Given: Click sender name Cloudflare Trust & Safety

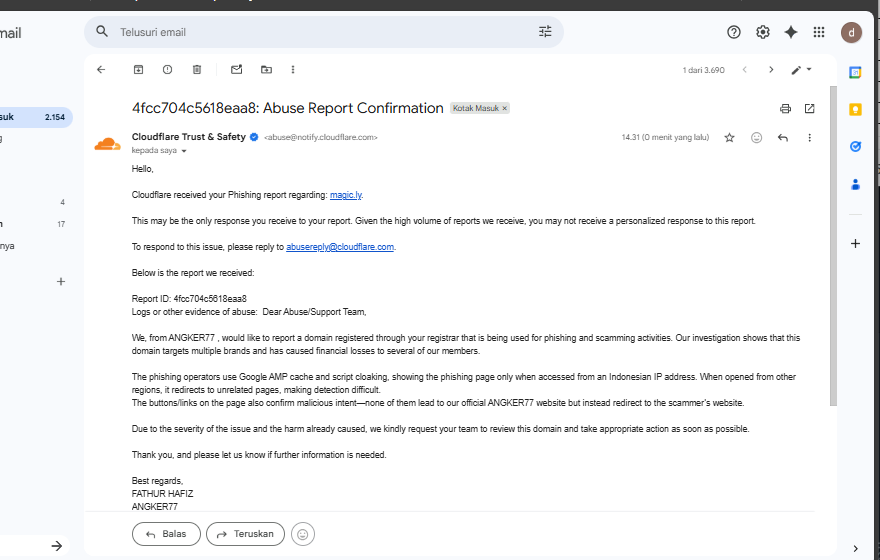Looking at the screenshot, I should pyautogui.click(x=189, y=137).
